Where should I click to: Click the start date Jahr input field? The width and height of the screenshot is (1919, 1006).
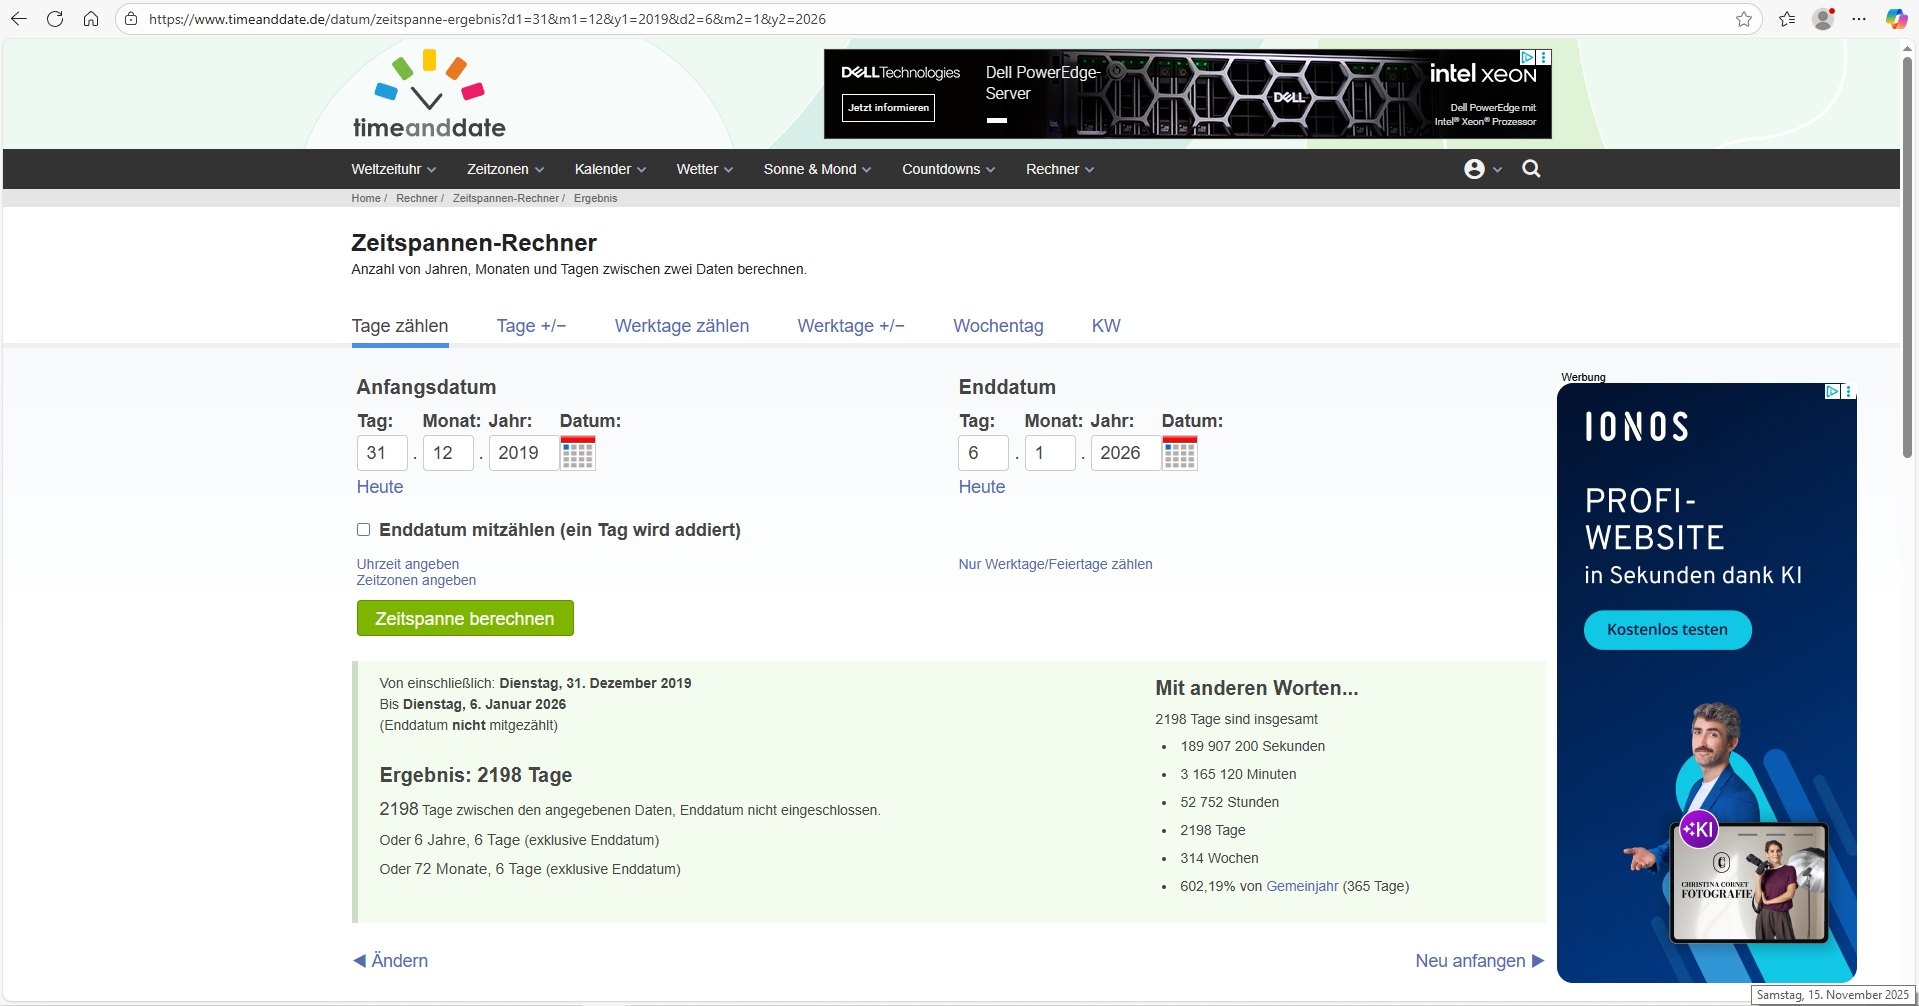point(522,453)
